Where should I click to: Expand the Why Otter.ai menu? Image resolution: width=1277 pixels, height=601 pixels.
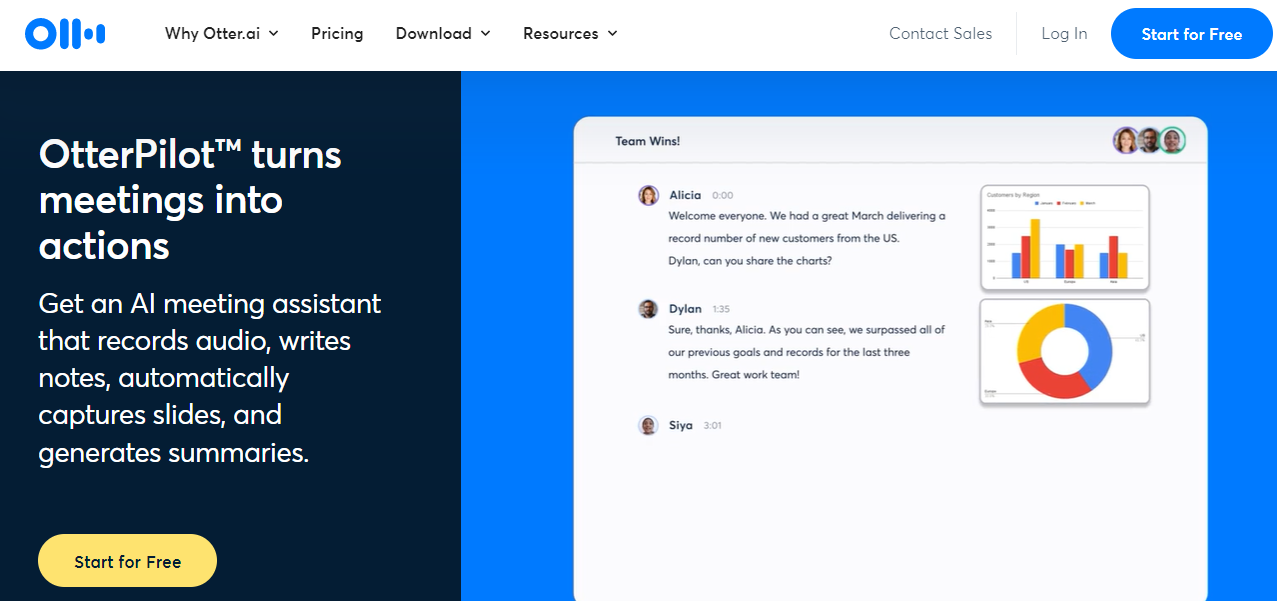coord(222,34)
